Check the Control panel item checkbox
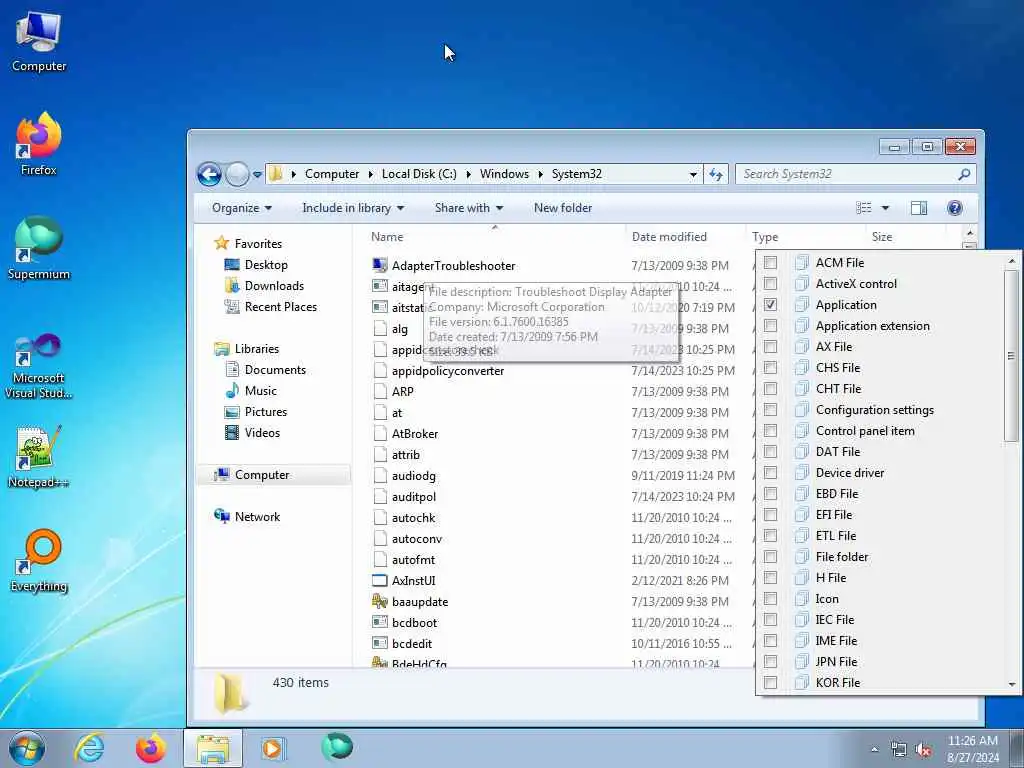The image size is (1024, 768). click(x=771, y=430)
